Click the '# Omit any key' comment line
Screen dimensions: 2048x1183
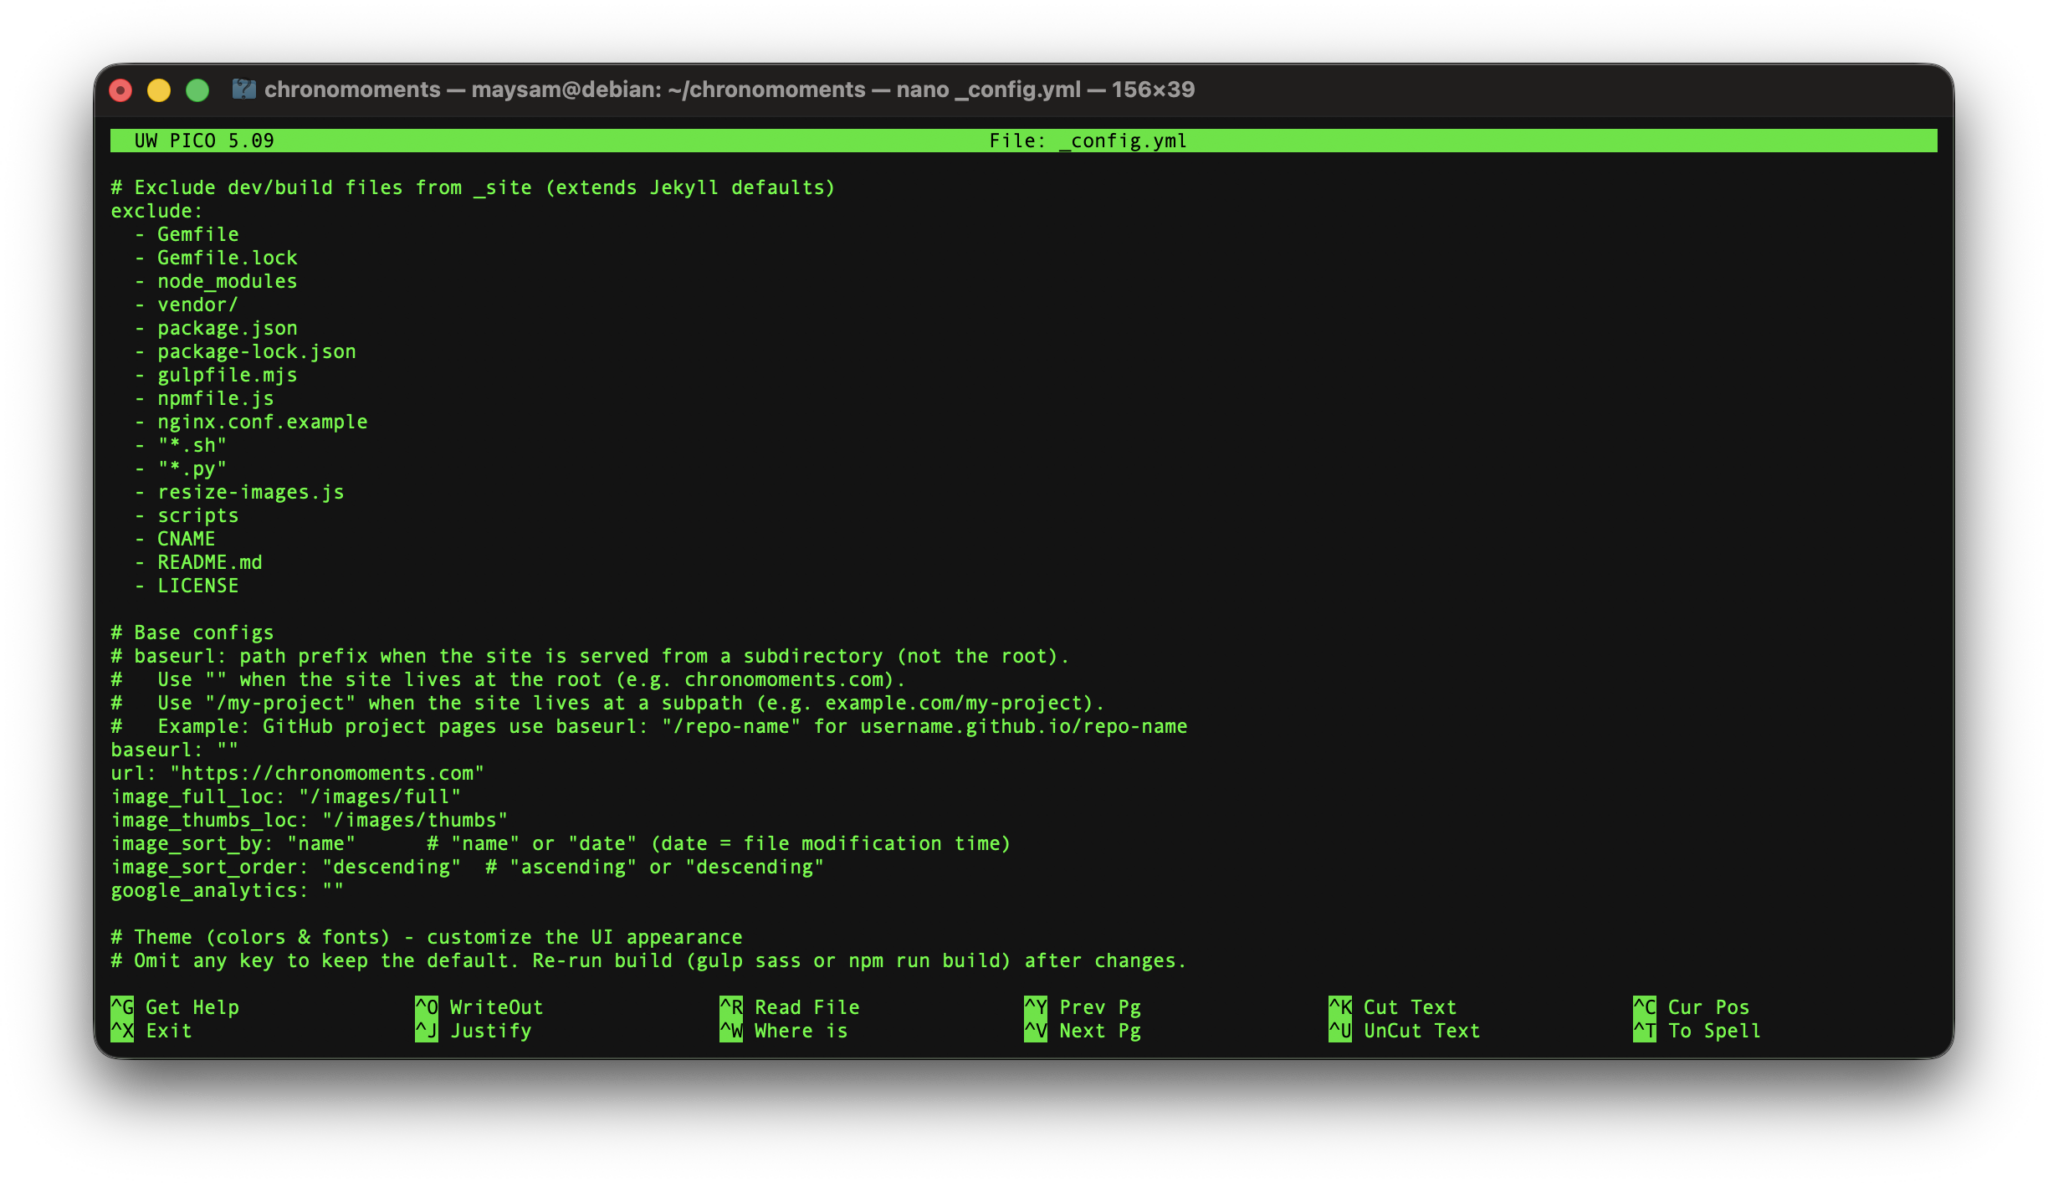click(648, 960)
